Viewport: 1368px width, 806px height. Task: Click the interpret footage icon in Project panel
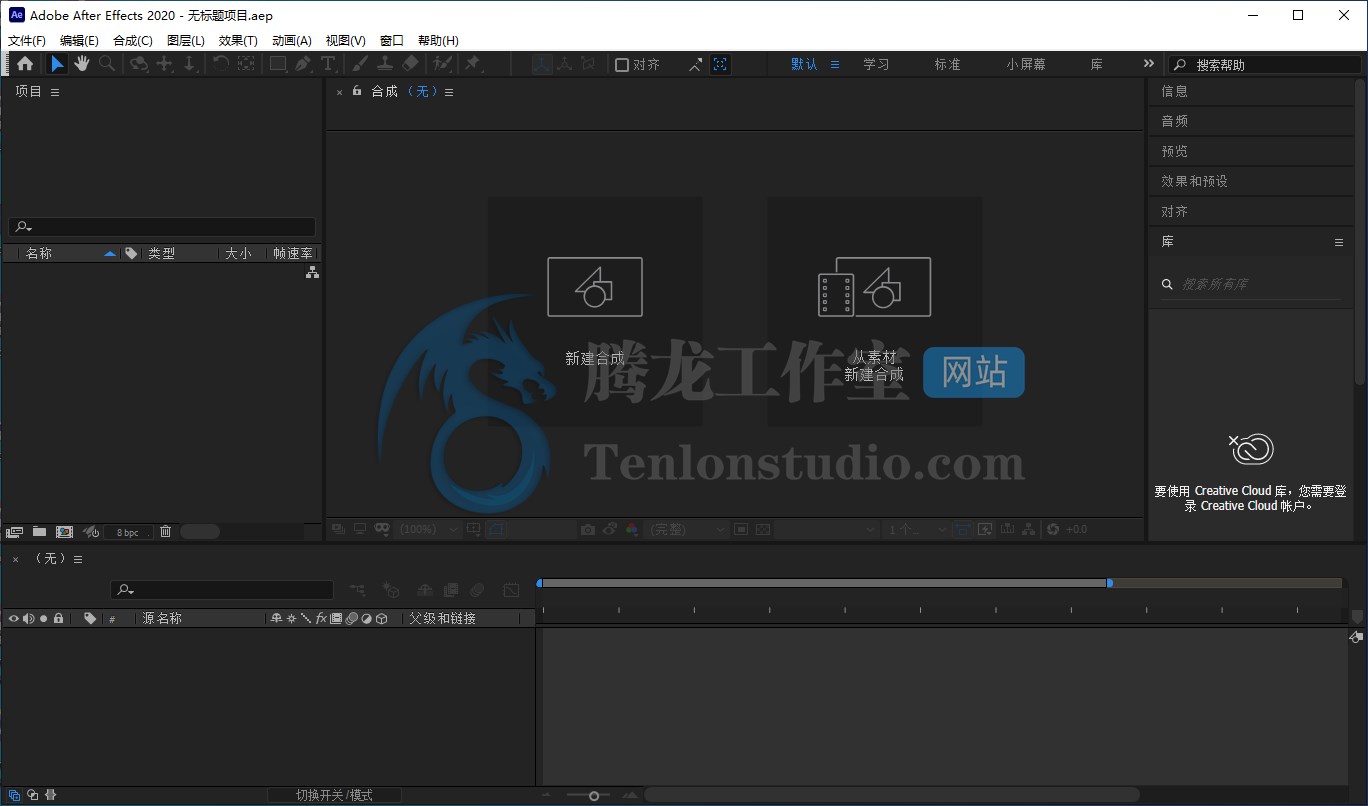pos(14,532)
